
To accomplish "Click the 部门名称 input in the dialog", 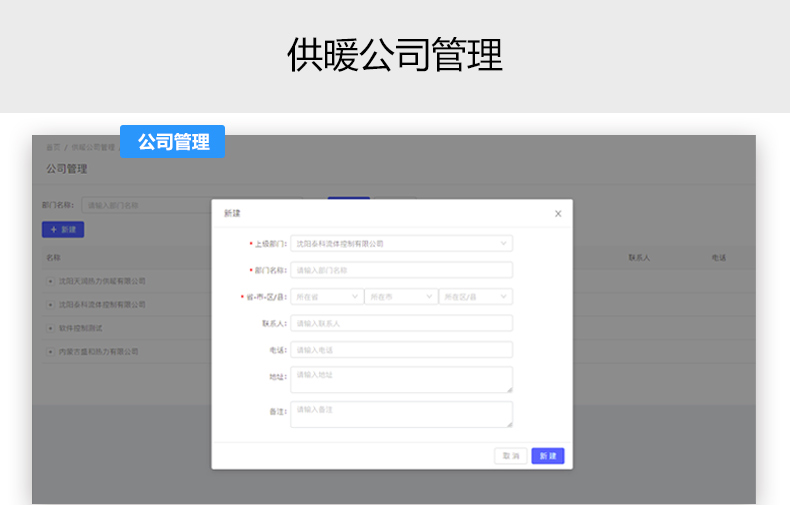I will (x=401, y=270).
